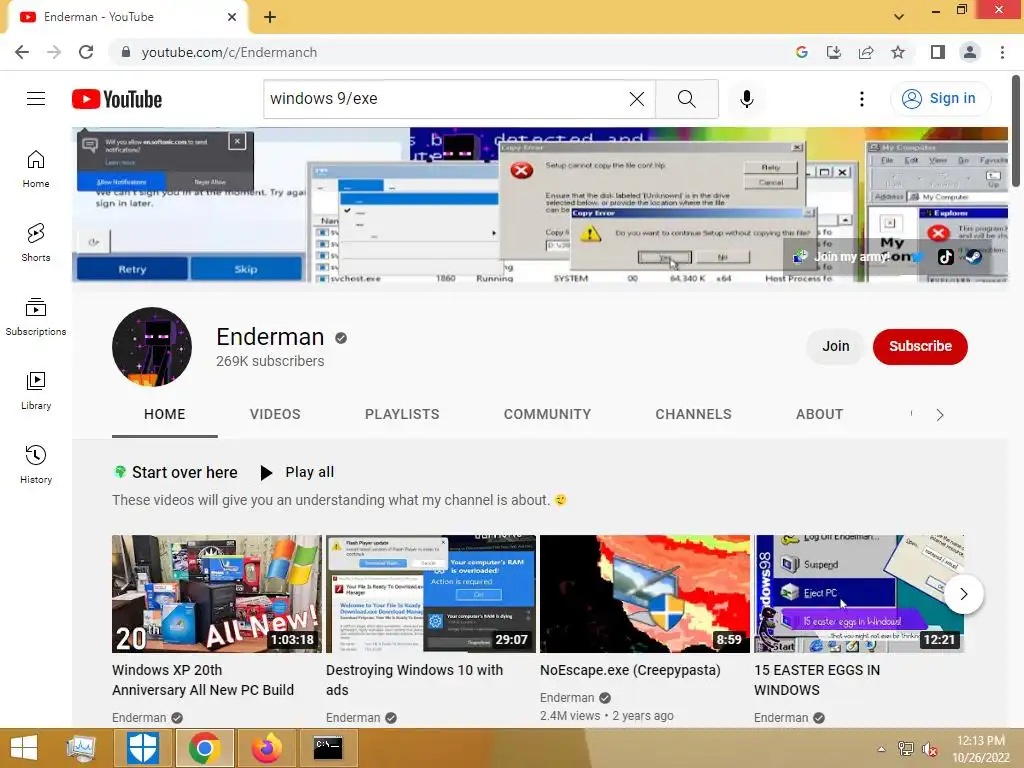The height and width of the screenshot is (768, 1024).
Task: Go to YouTube home via logo
Action: [x=117, y=99]
